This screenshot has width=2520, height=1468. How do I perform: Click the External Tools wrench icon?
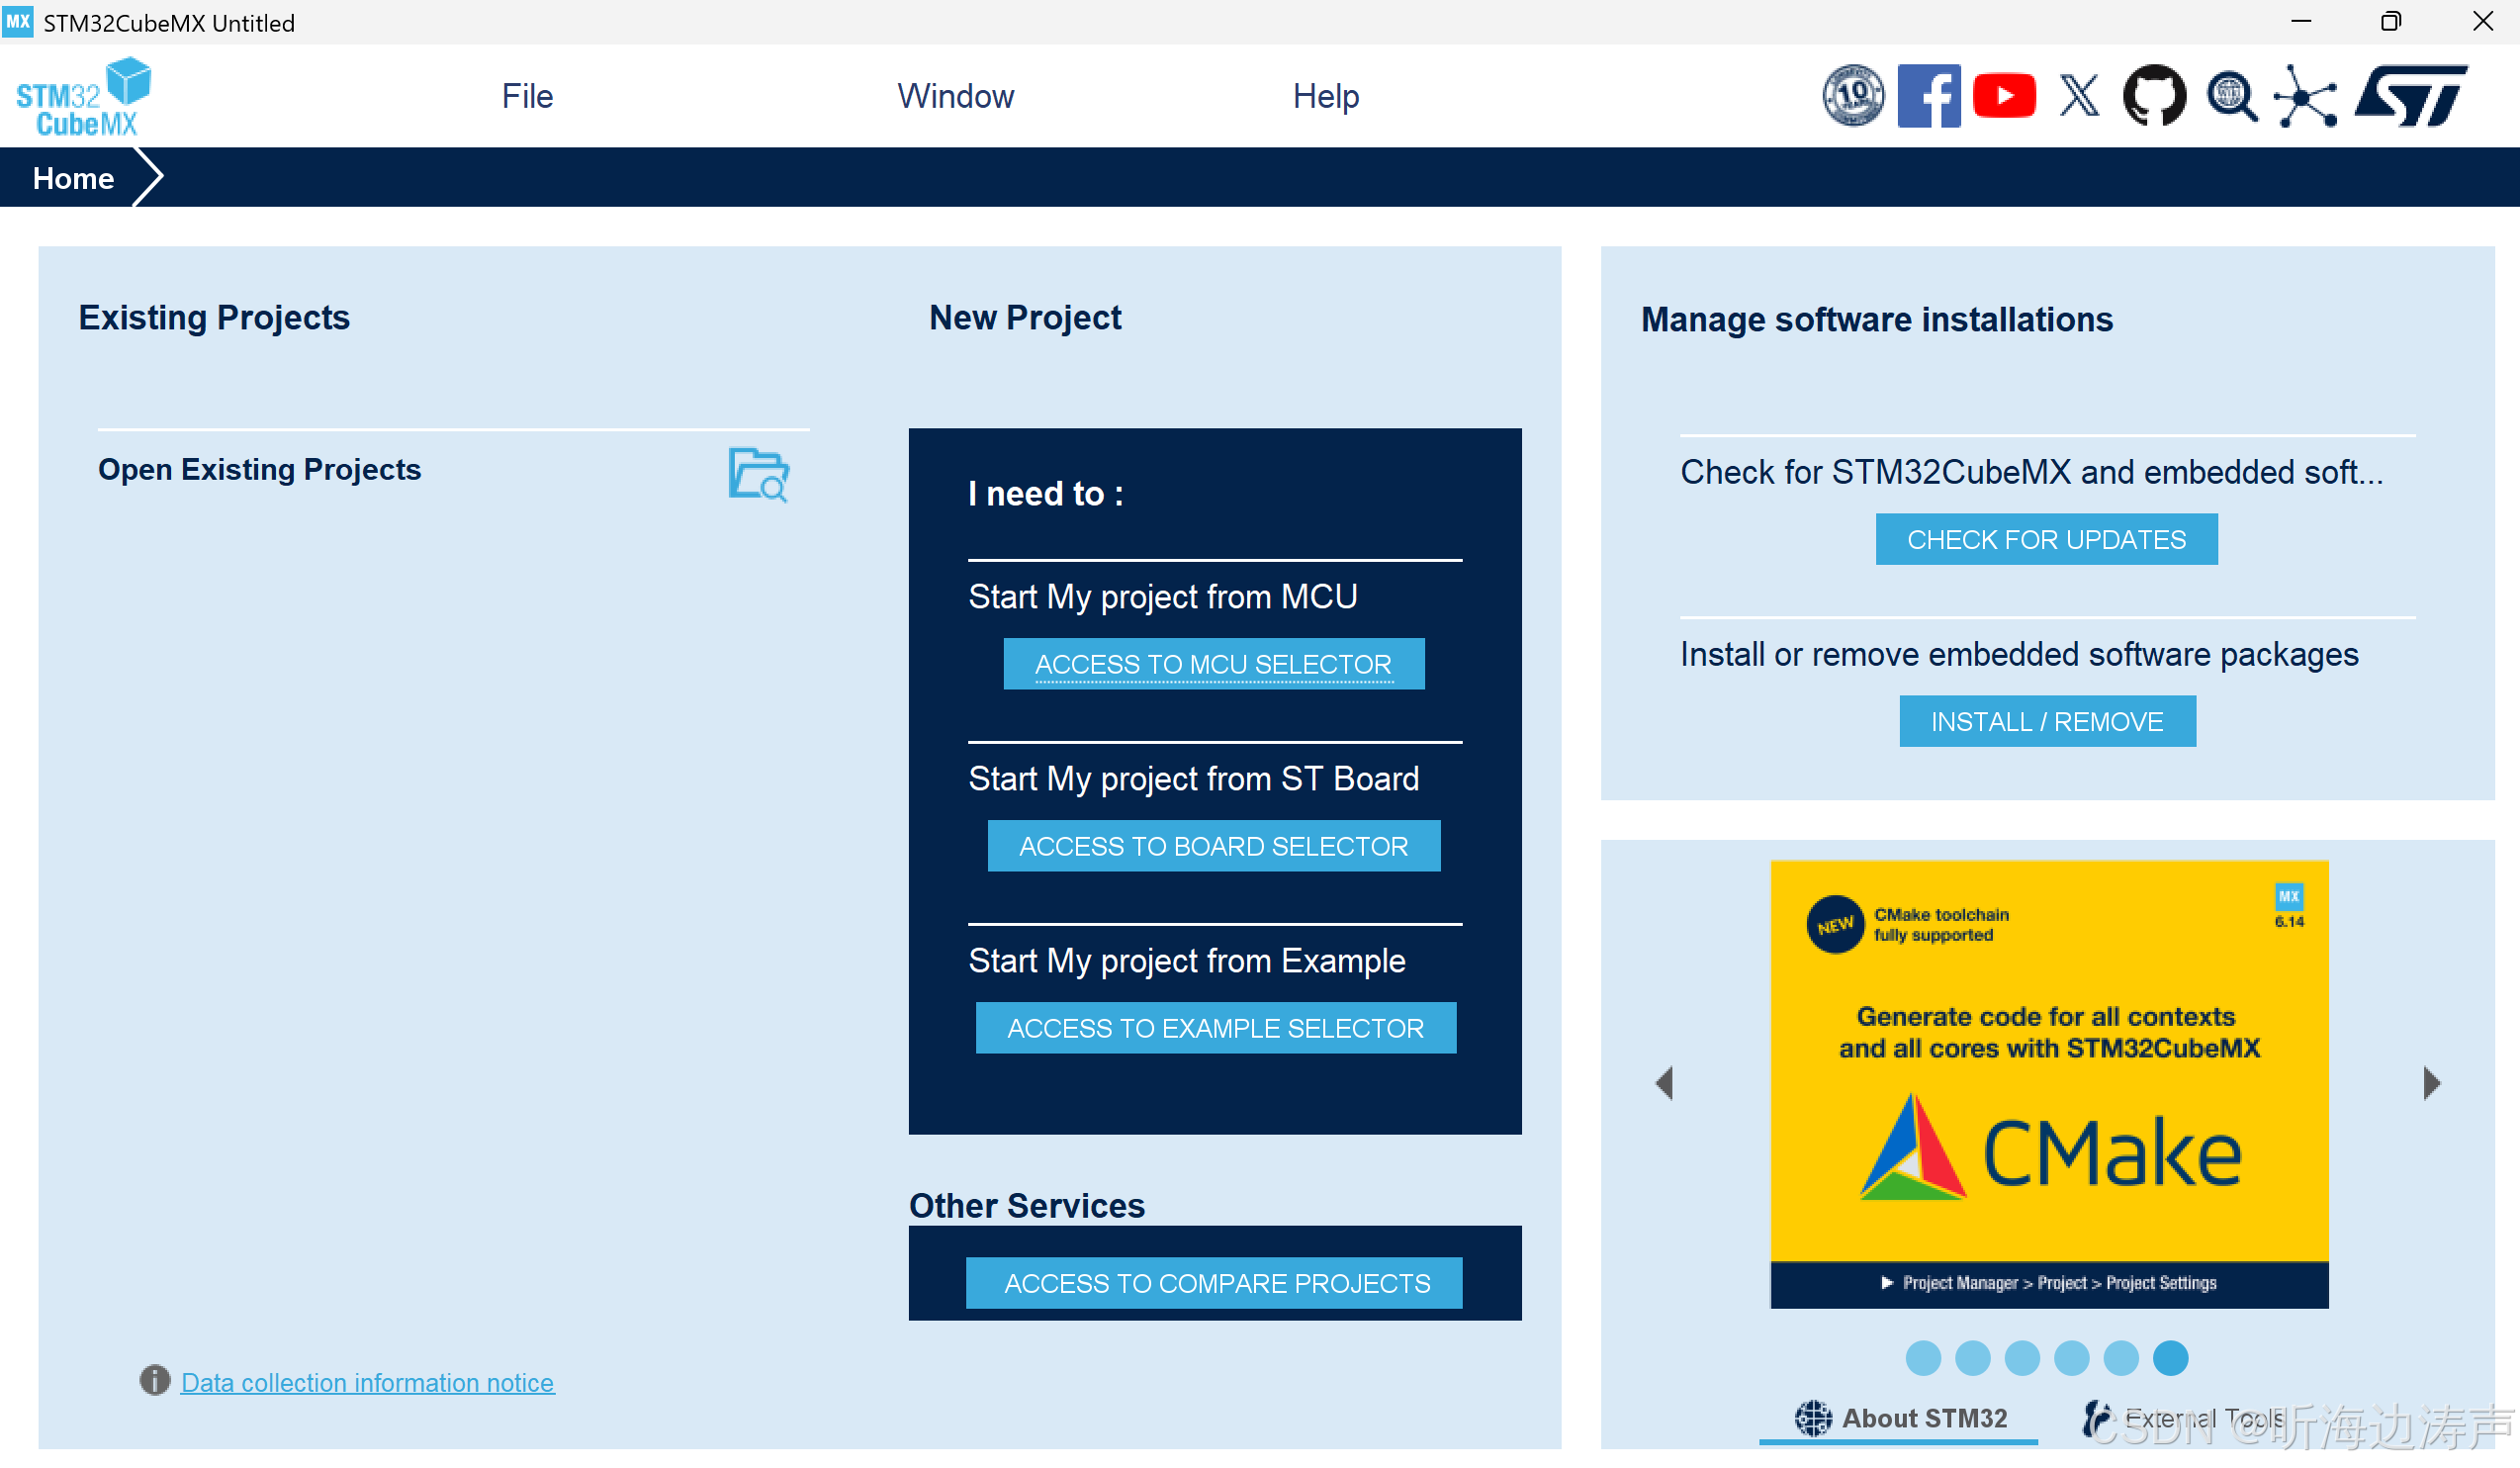coord(2098,1418)
